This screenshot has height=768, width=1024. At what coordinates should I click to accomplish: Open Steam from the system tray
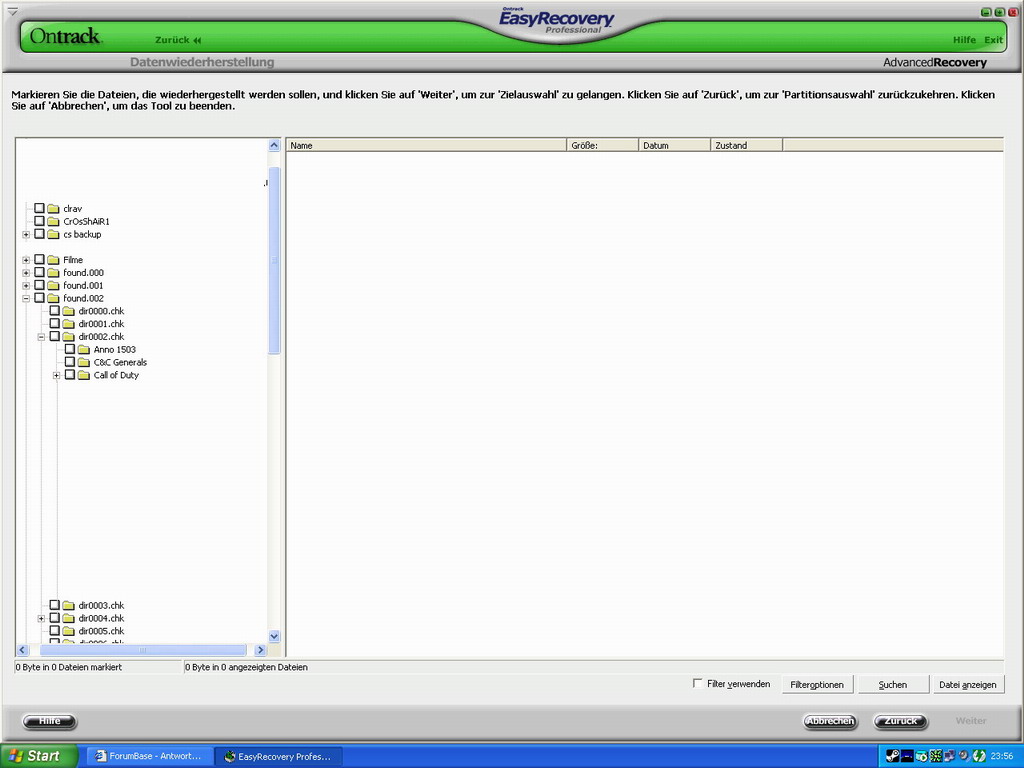[x=893, y=756]
